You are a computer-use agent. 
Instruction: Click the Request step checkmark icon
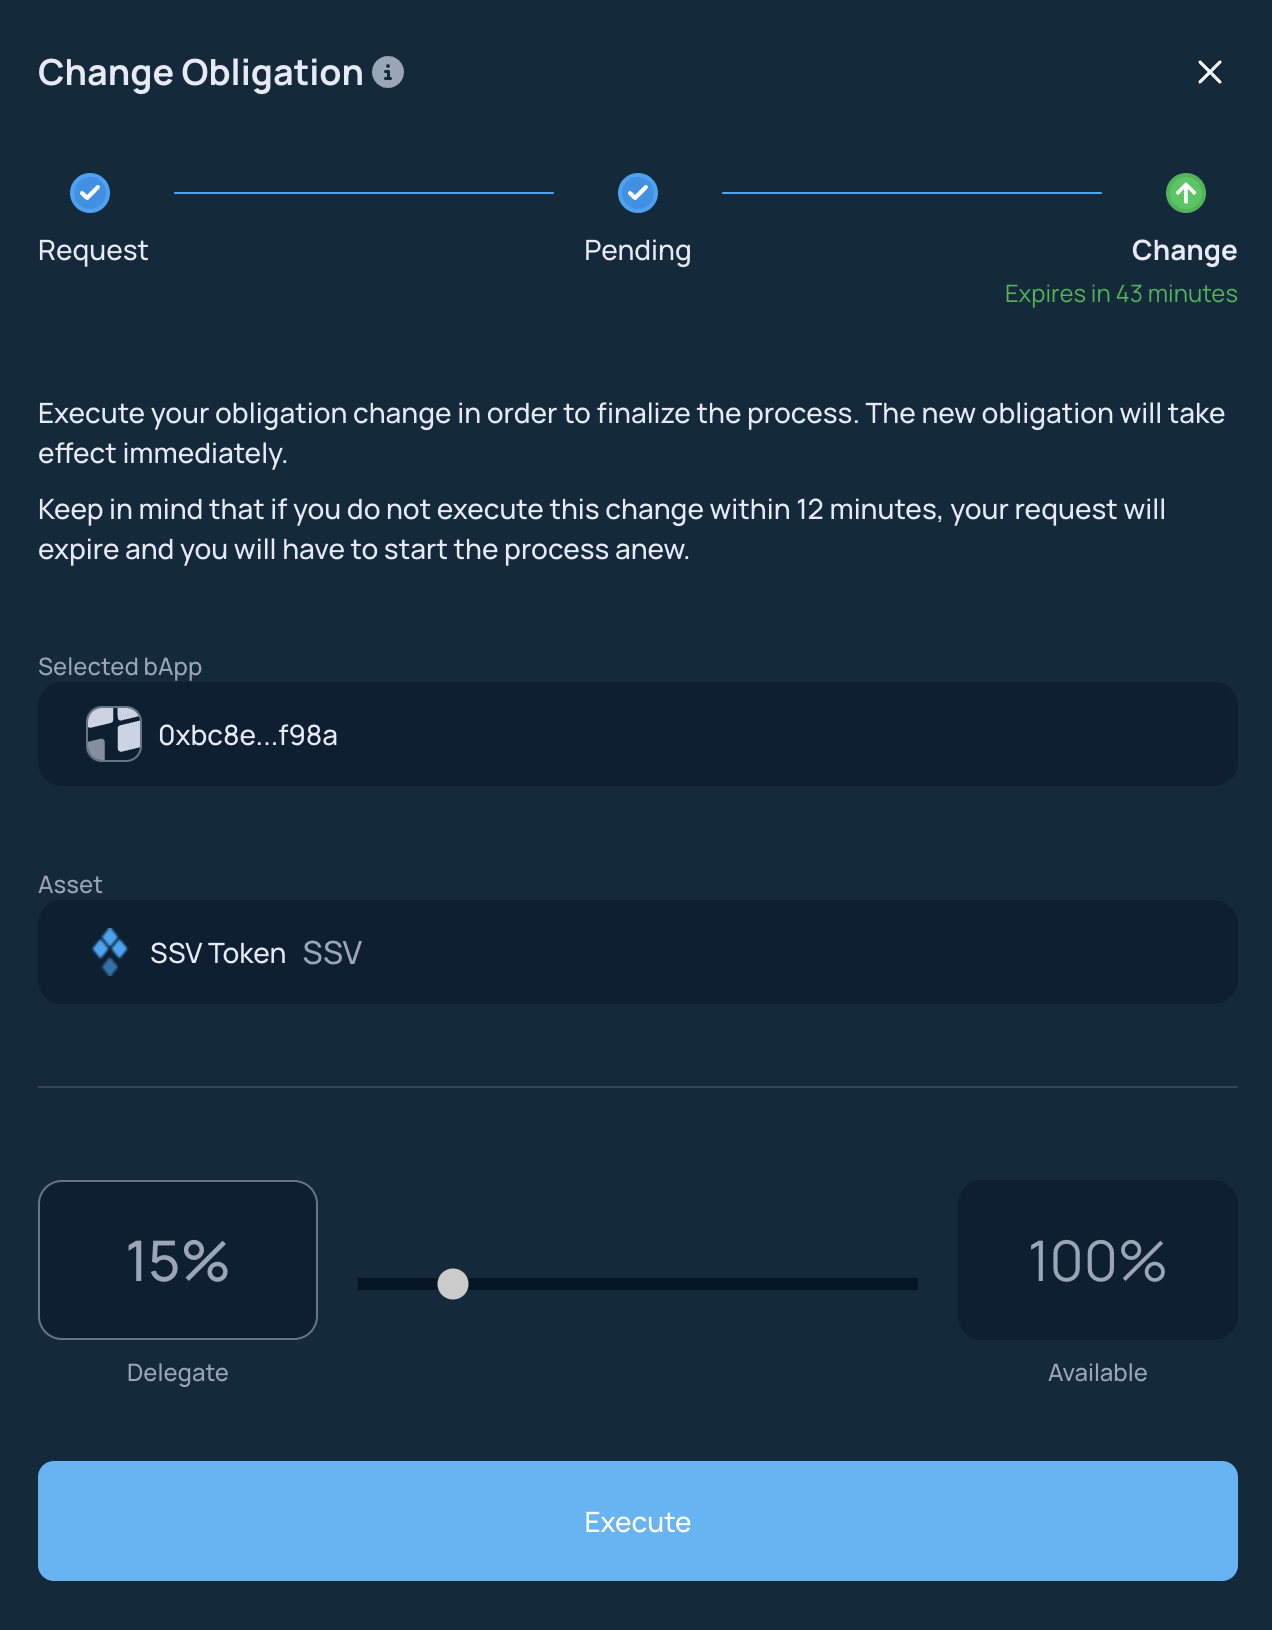pyautogui.click(x=90, y=193)
